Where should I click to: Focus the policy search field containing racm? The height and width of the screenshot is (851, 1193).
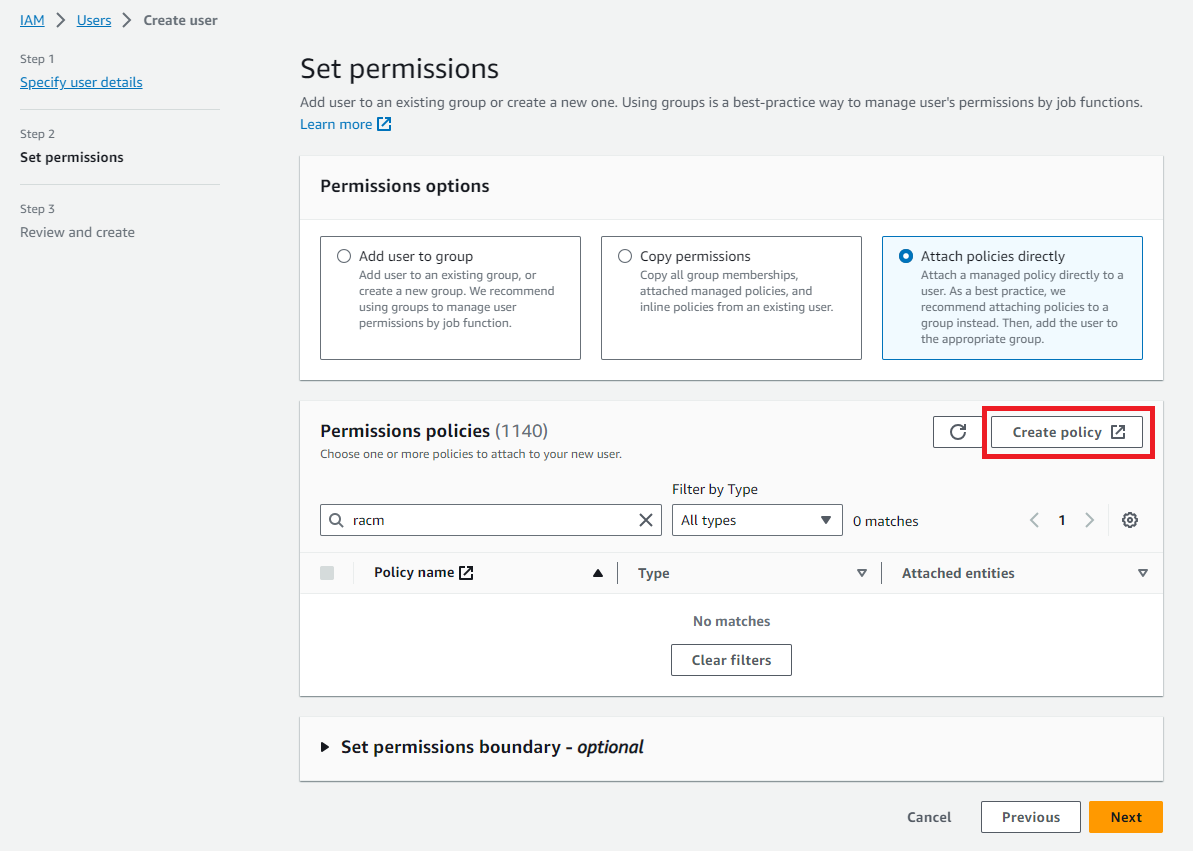tap(491, 520)
